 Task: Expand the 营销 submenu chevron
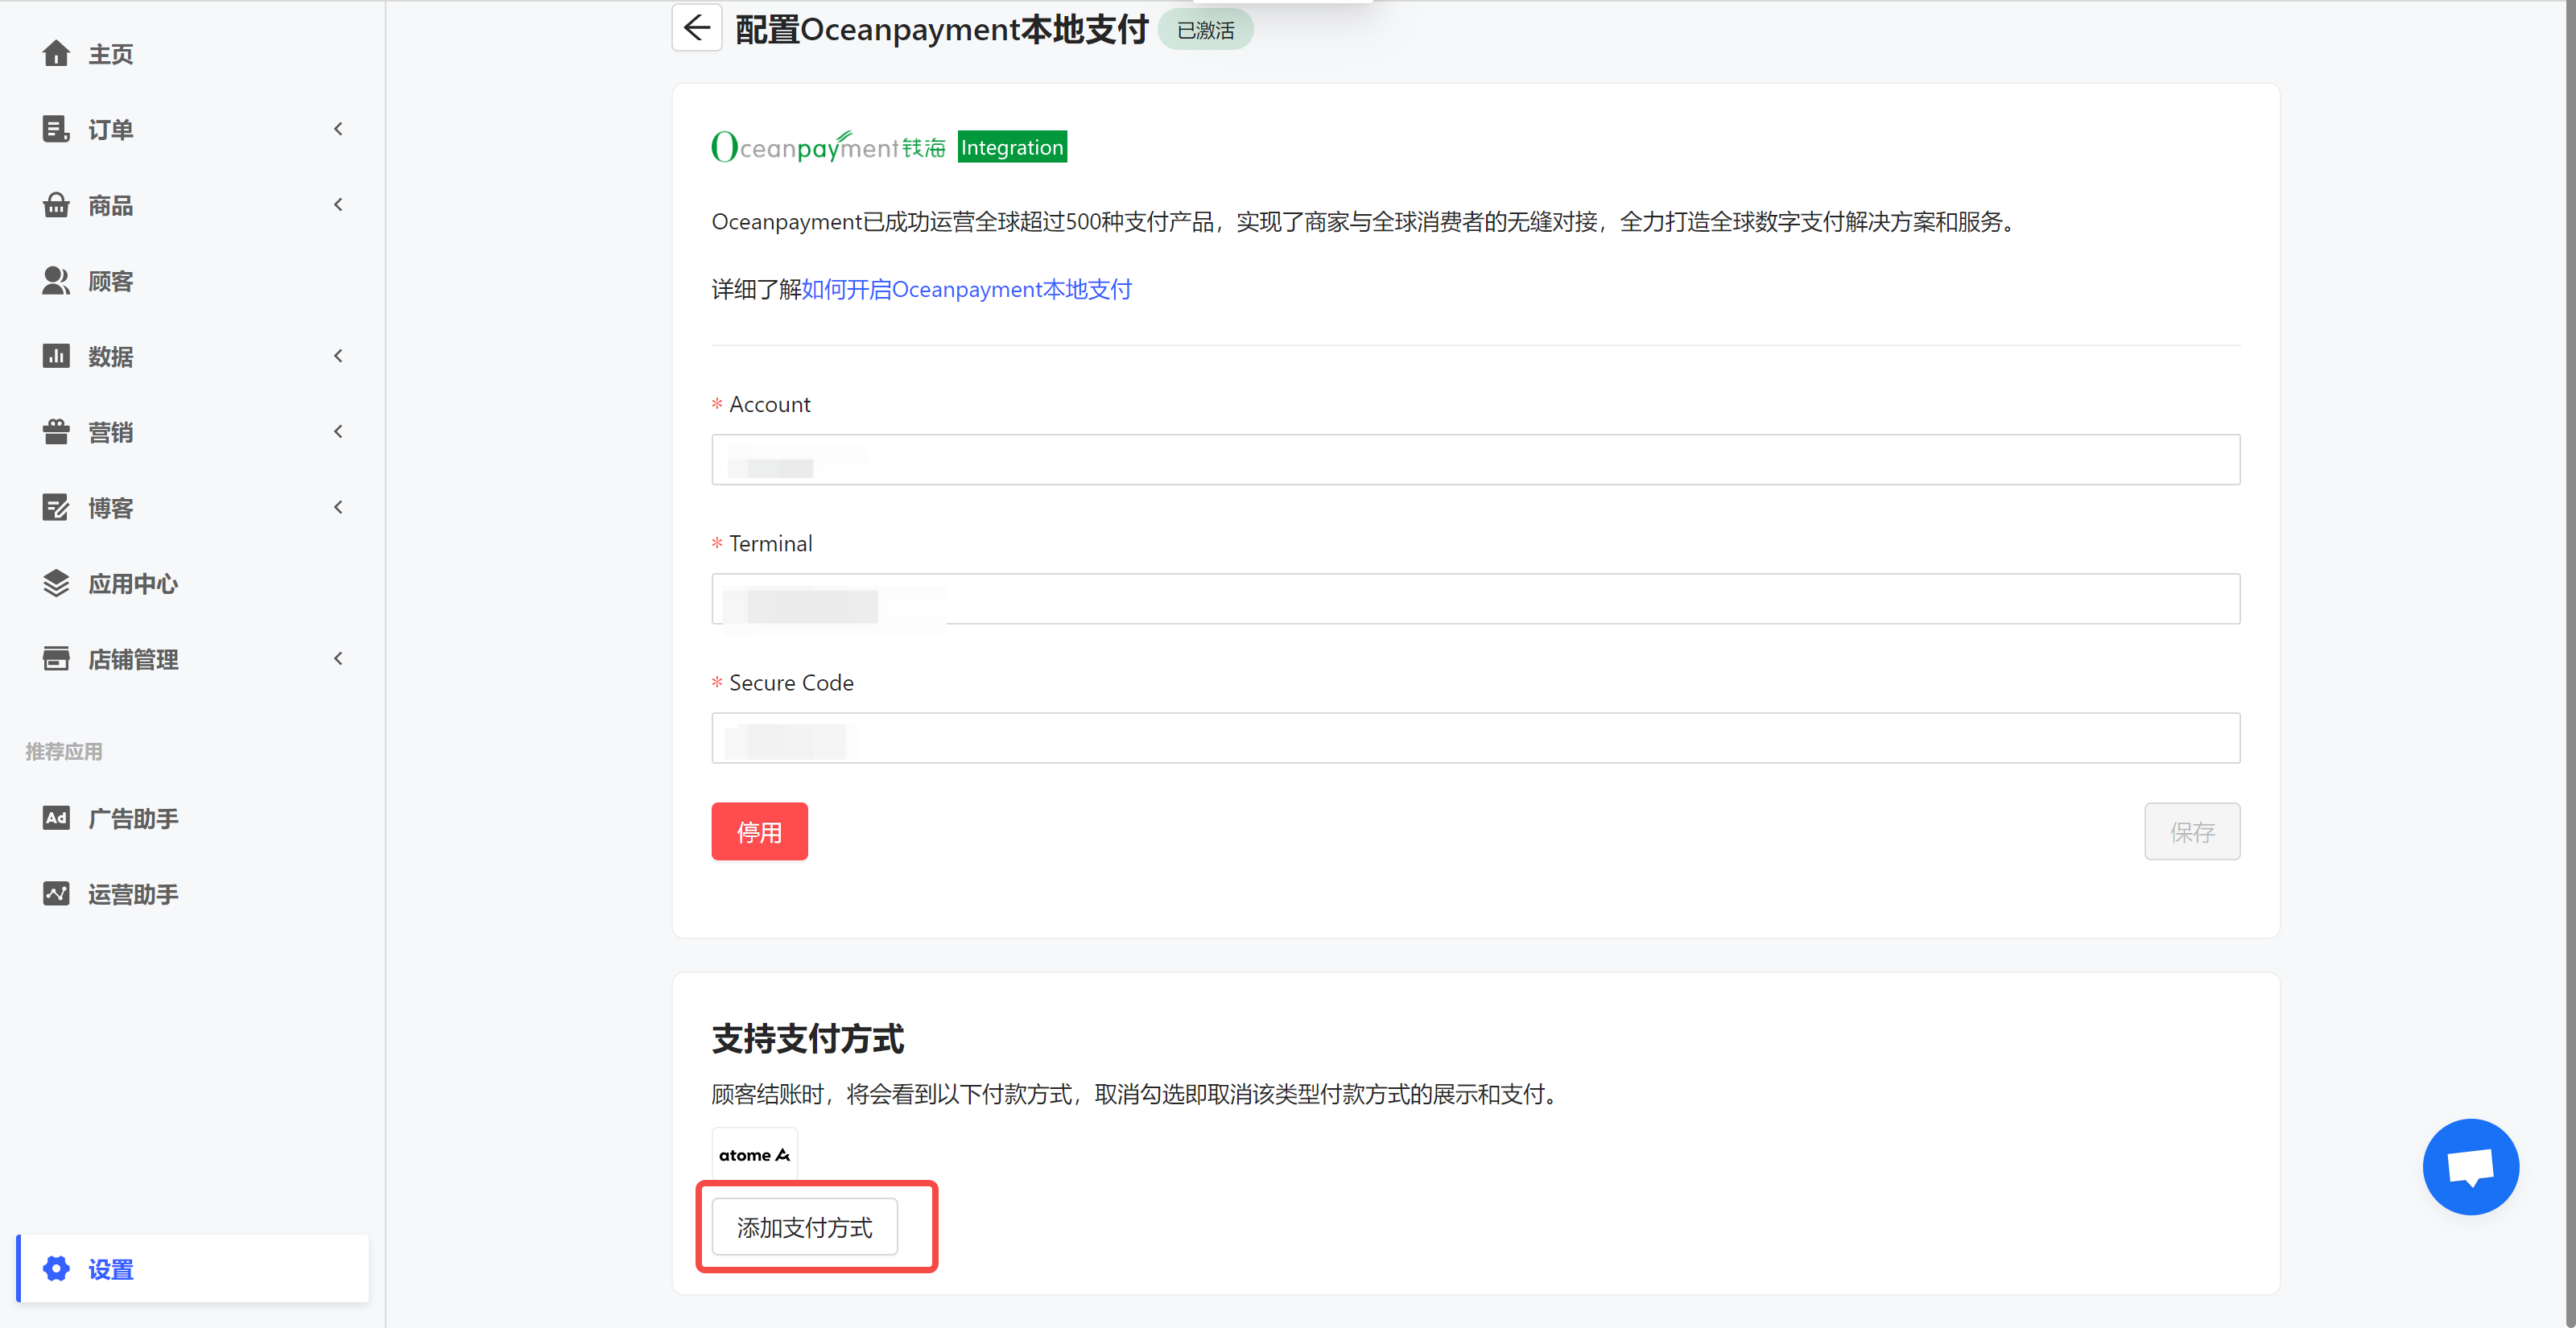point(338,432)
